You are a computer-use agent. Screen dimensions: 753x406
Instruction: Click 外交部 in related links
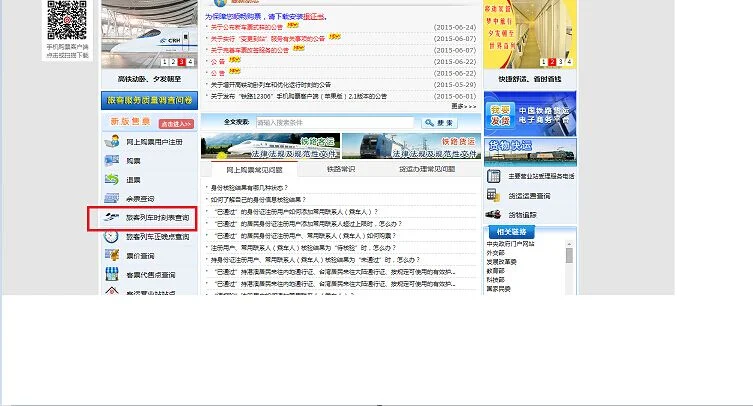pyautogui.click(x=495, y=253)
